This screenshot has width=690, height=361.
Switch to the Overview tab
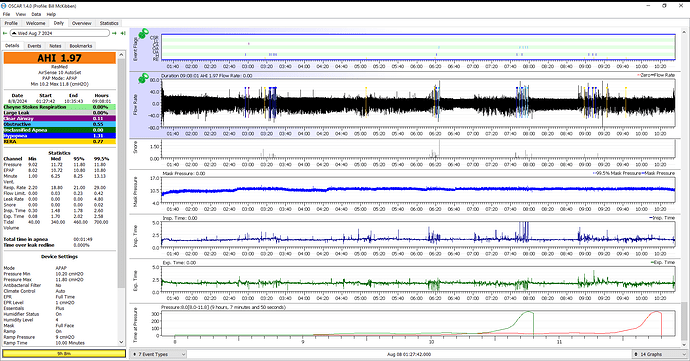tap(81, 23)
